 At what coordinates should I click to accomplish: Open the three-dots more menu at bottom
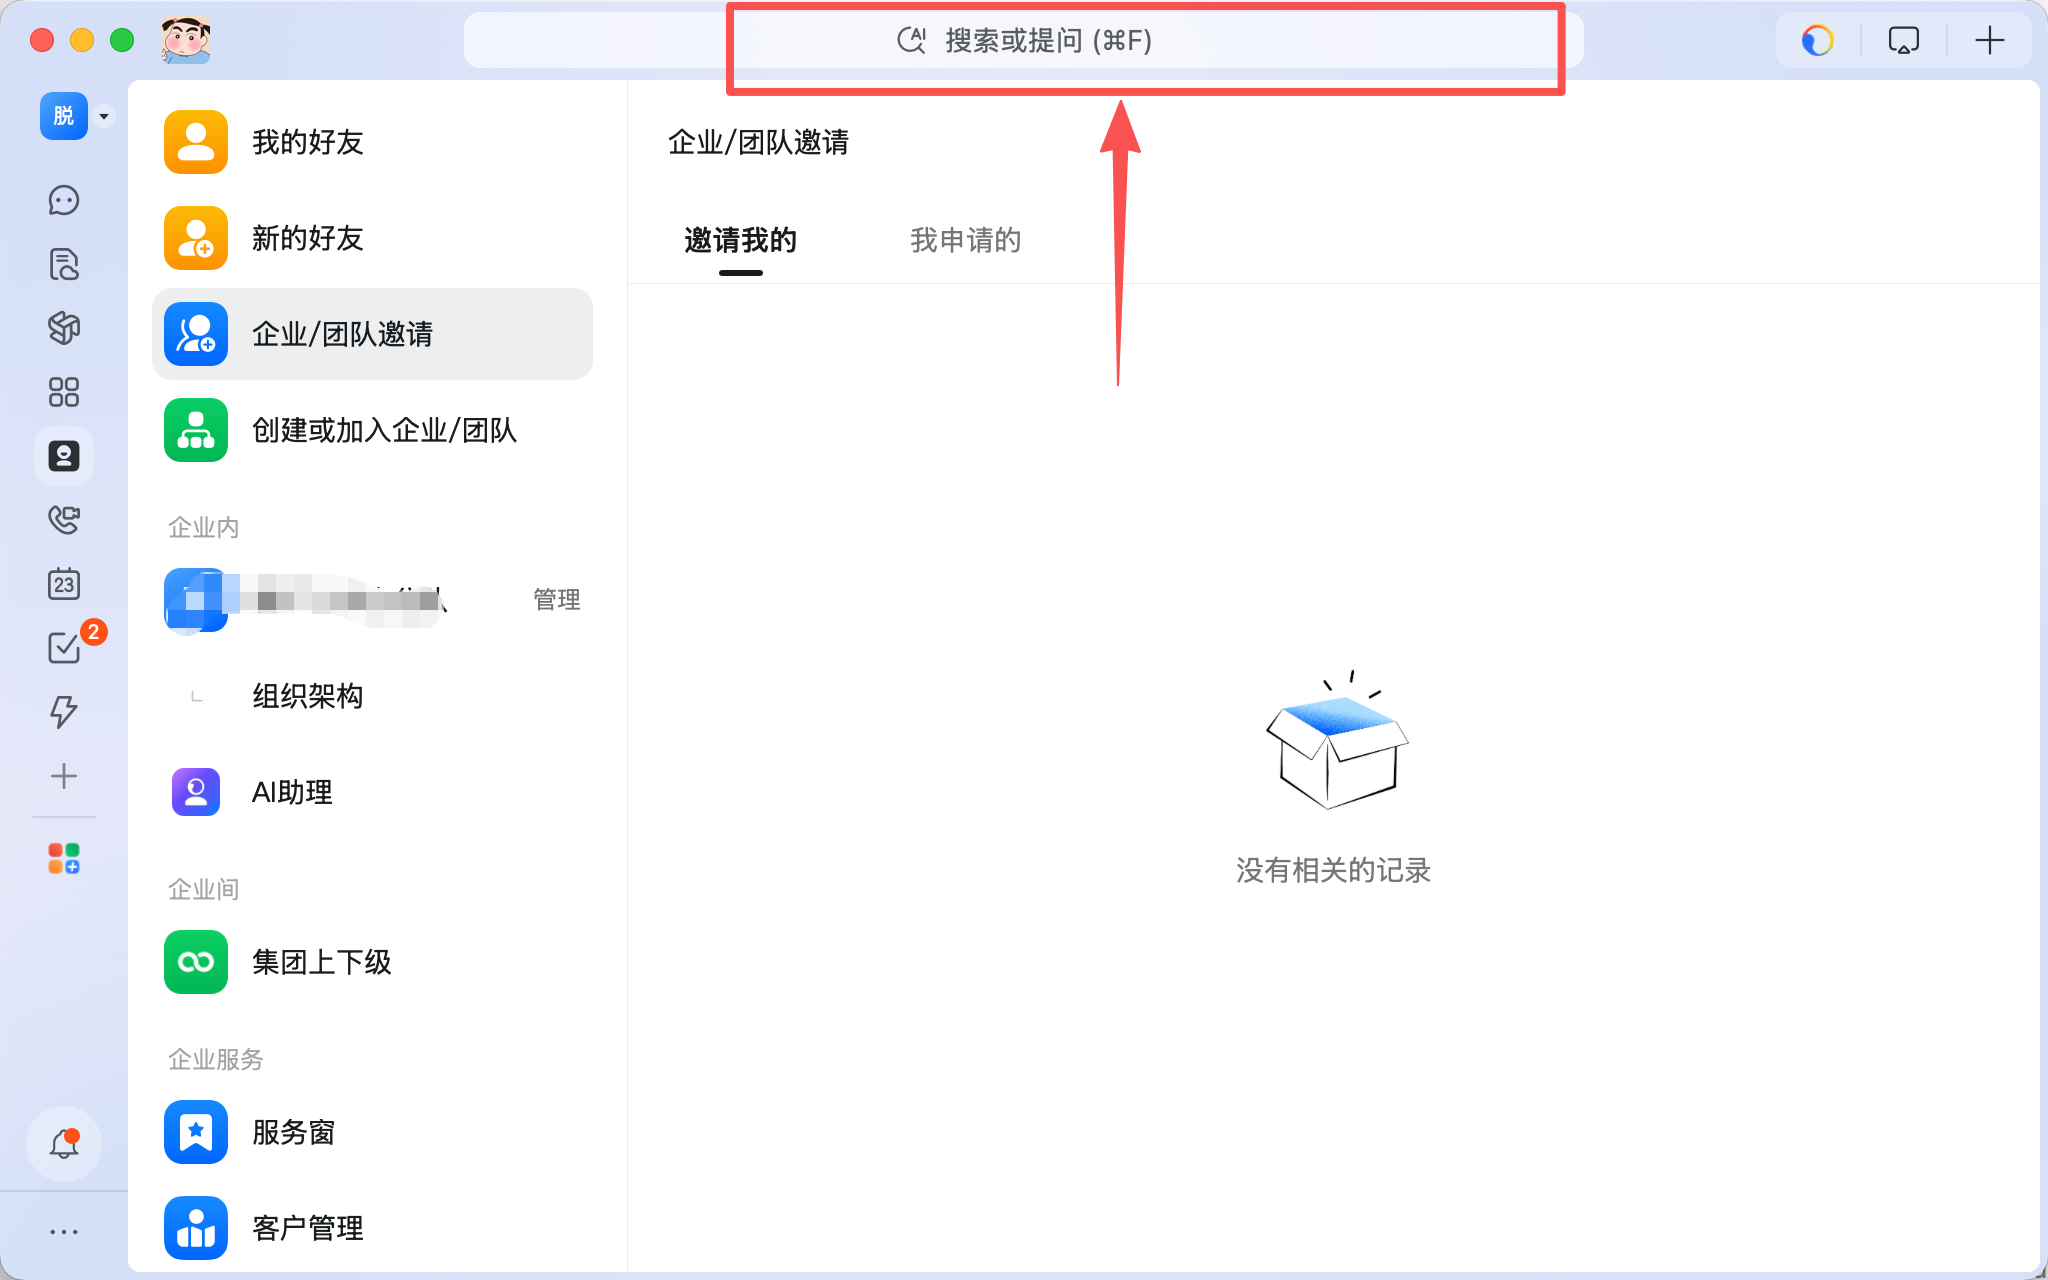[64, 1232]
